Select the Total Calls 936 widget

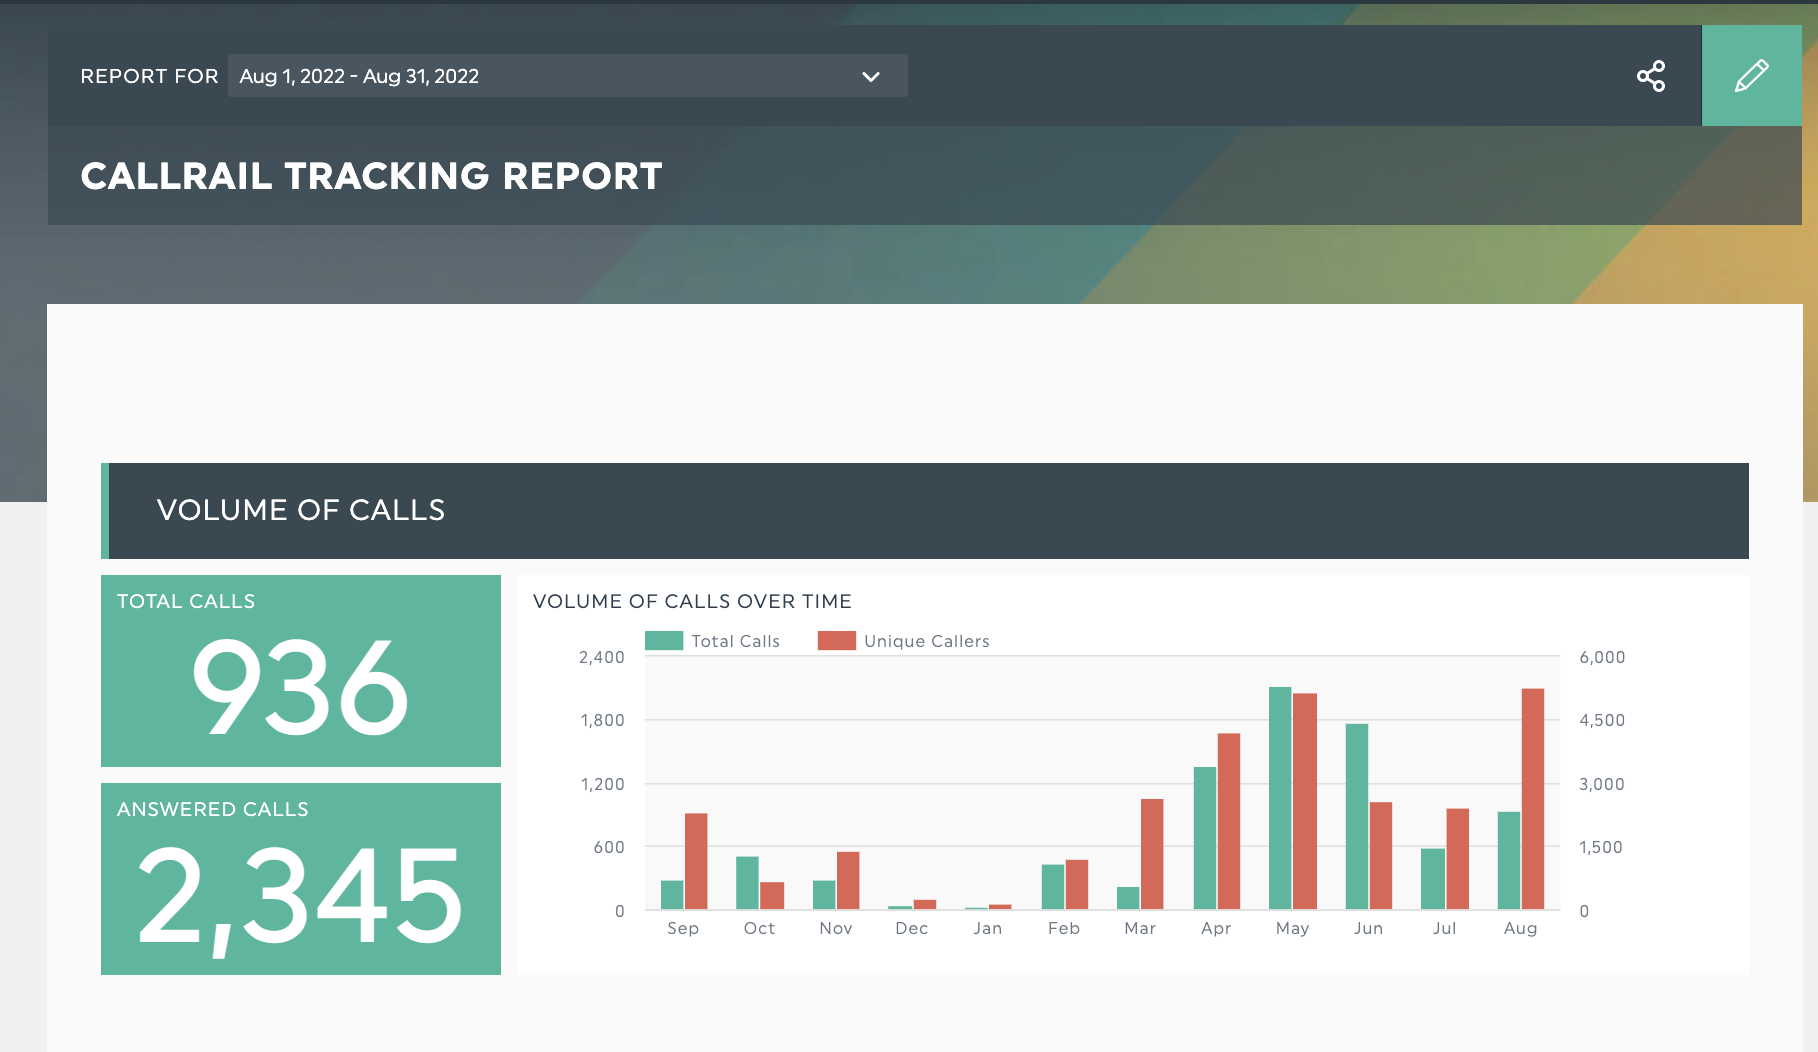click(x=301, y=671)
